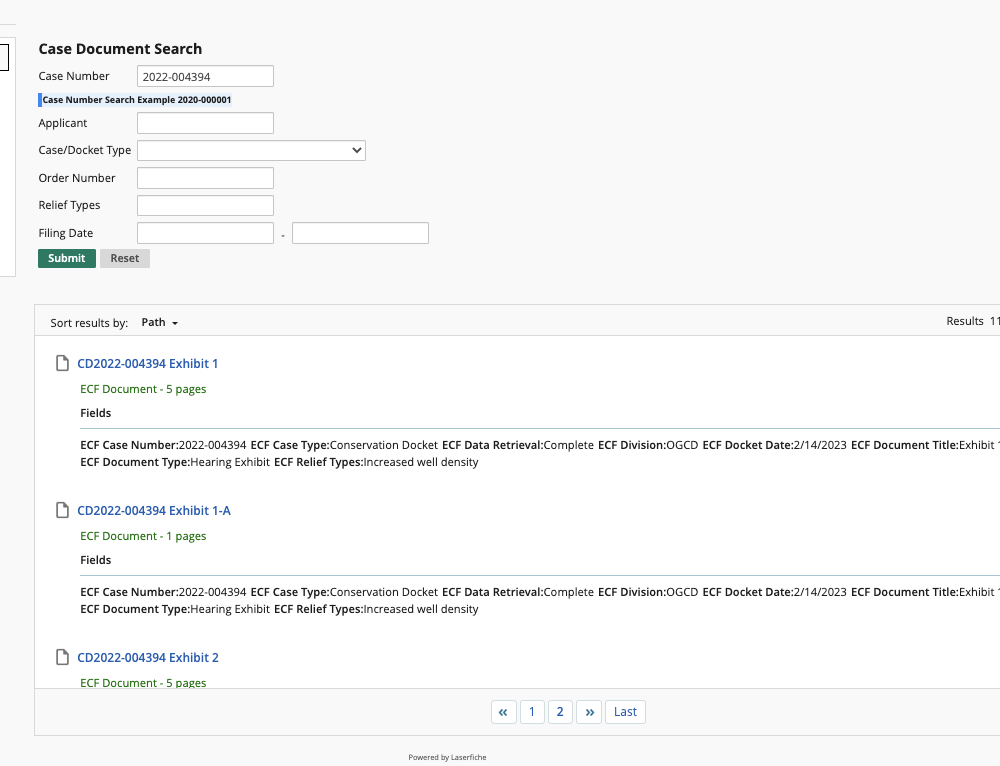Go to first results page arrow
Viewport: 1000px width, 766px height.
point(503,712)
